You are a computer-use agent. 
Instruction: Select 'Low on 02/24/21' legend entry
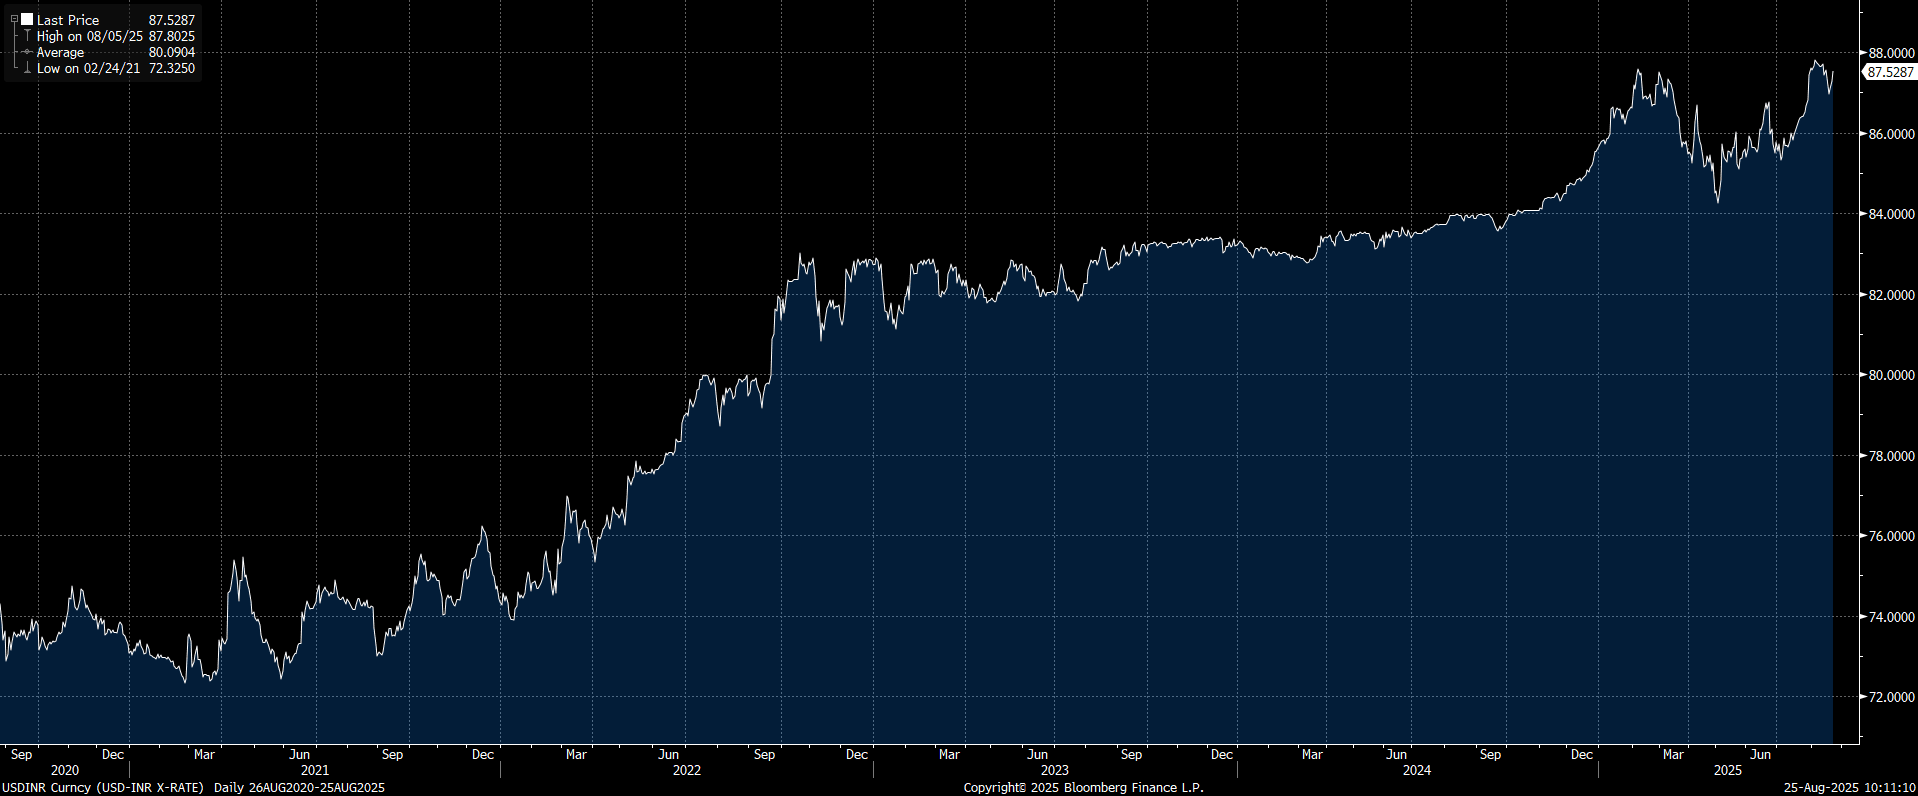point(88,68)
